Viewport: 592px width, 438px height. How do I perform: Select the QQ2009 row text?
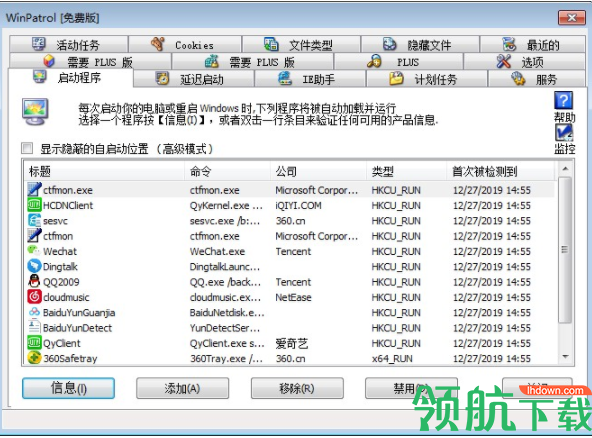[61, 282]
